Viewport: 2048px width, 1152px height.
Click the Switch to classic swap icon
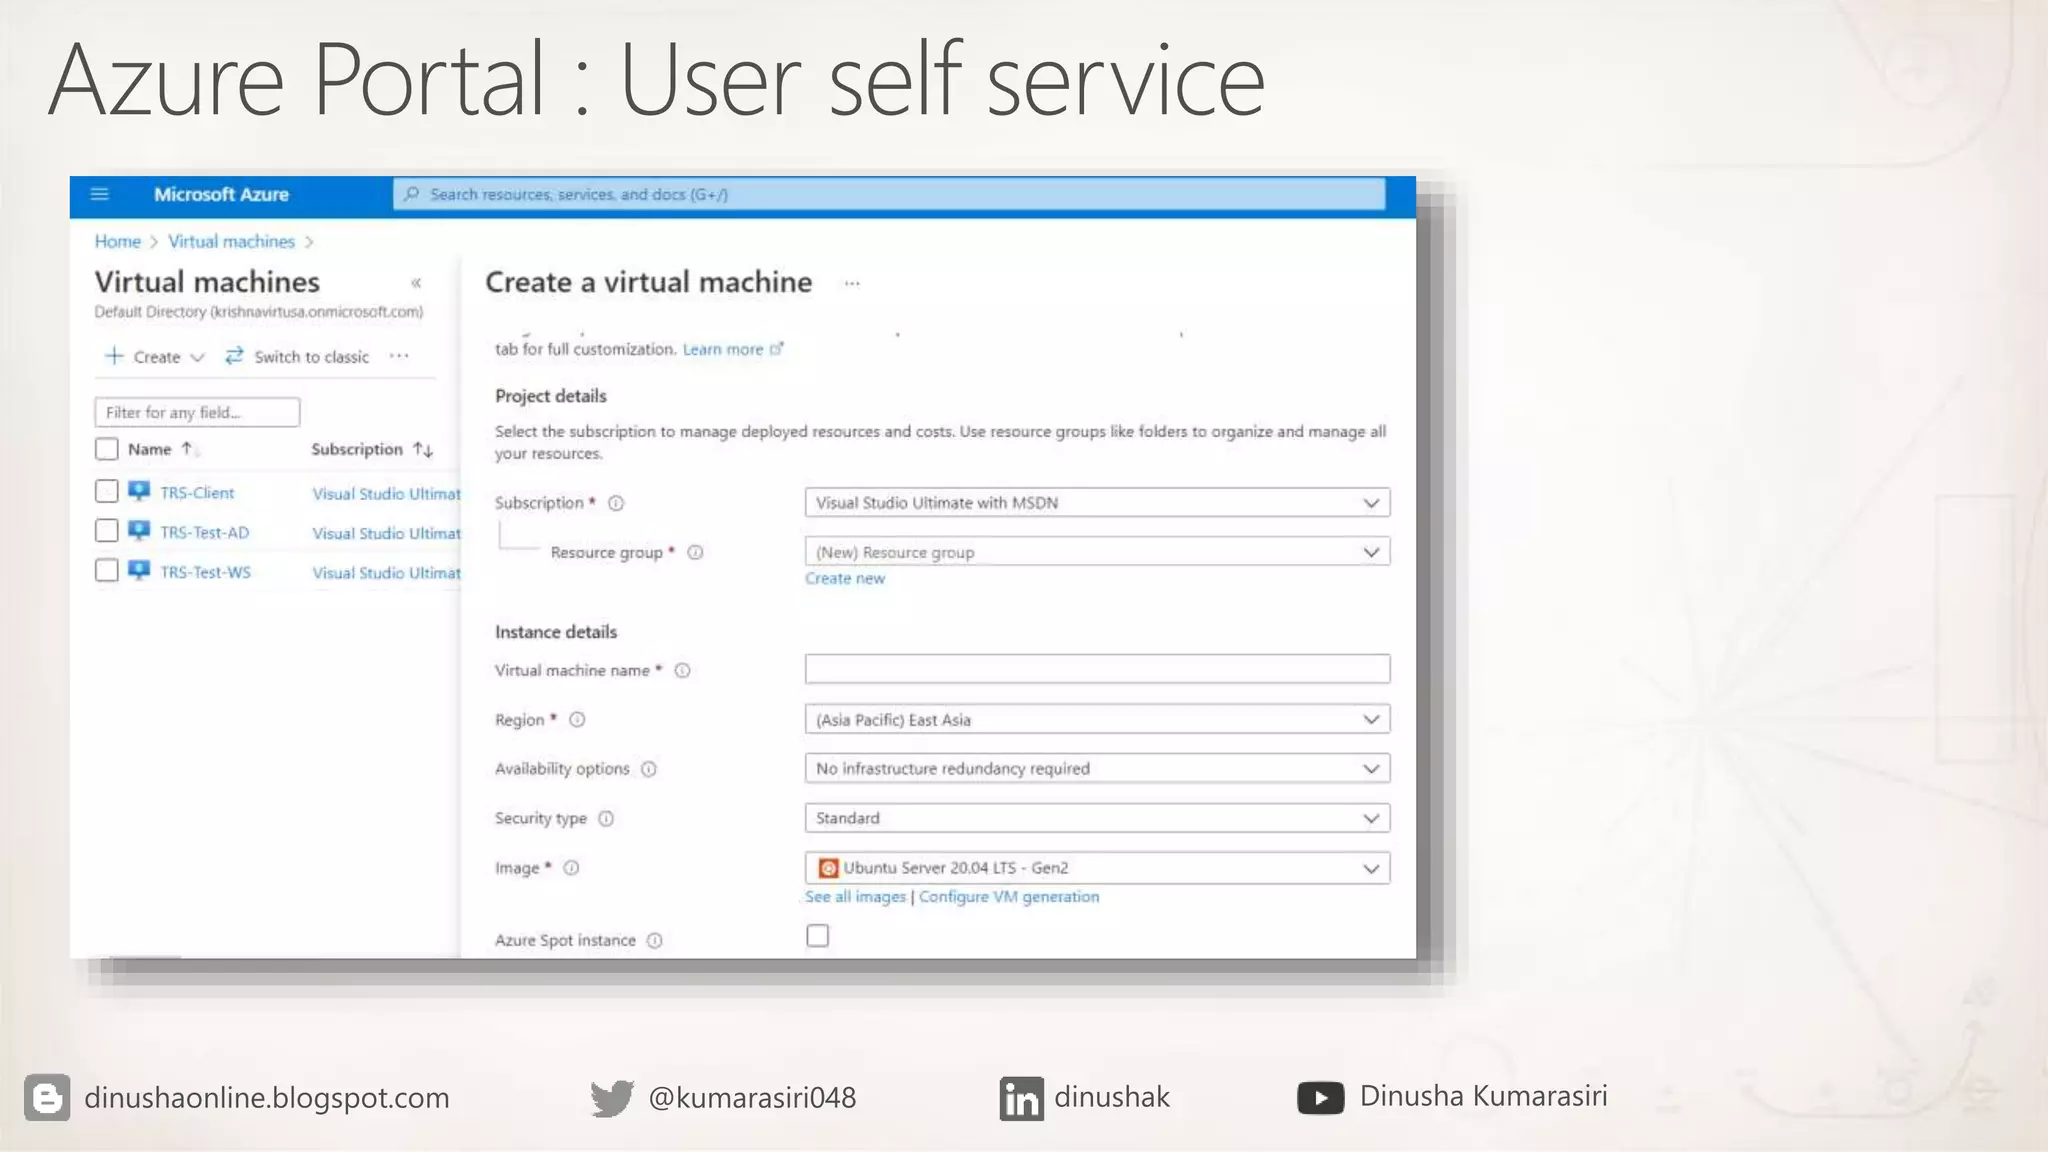coord(234,356)
